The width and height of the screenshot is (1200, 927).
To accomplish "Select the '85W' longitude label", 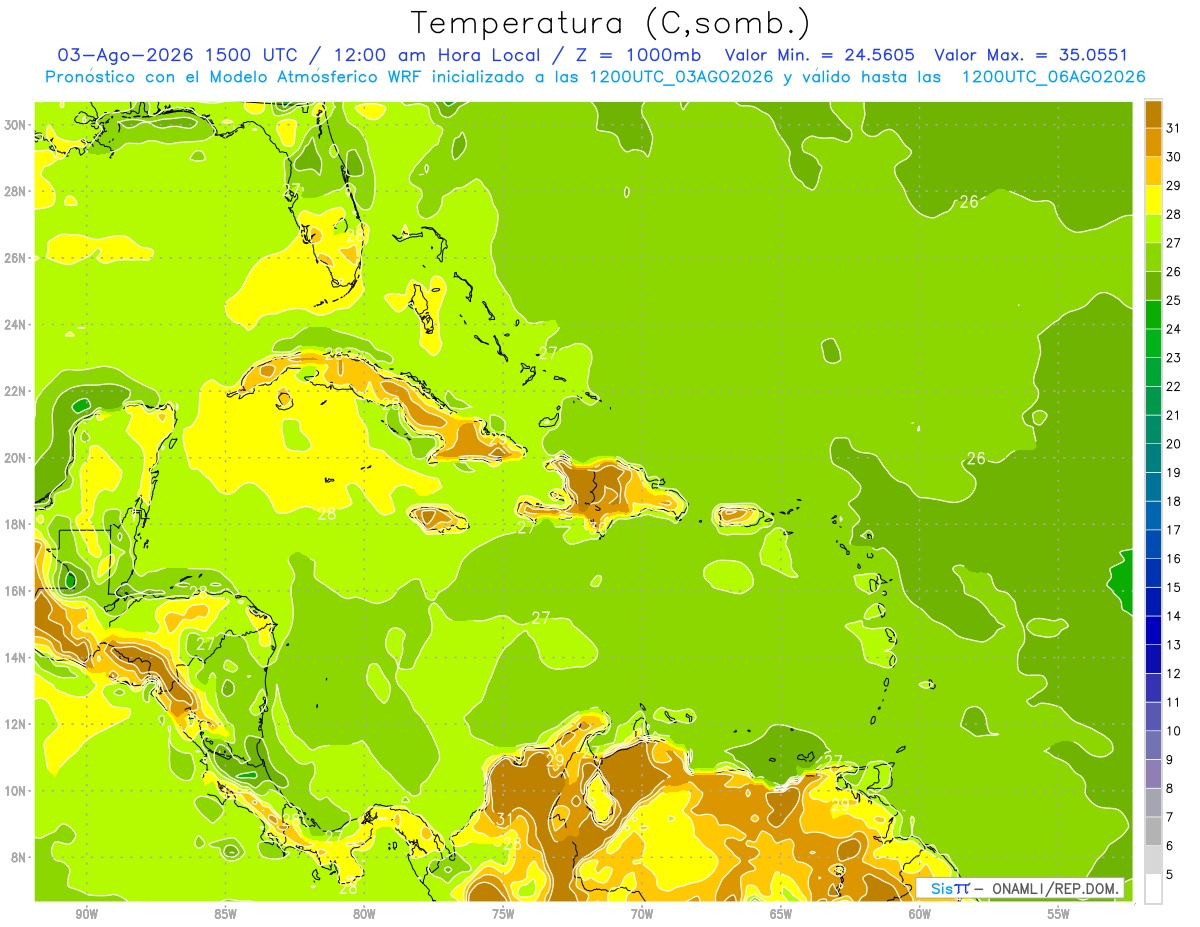I will (x=225, y=914).
